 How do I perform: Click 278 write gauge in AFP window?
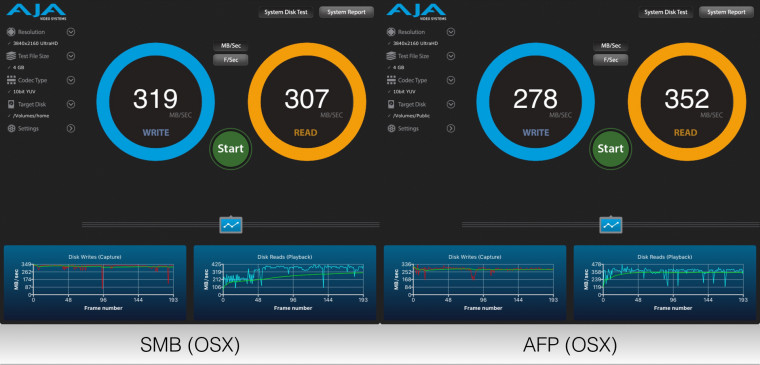click(x=536, y=101)
